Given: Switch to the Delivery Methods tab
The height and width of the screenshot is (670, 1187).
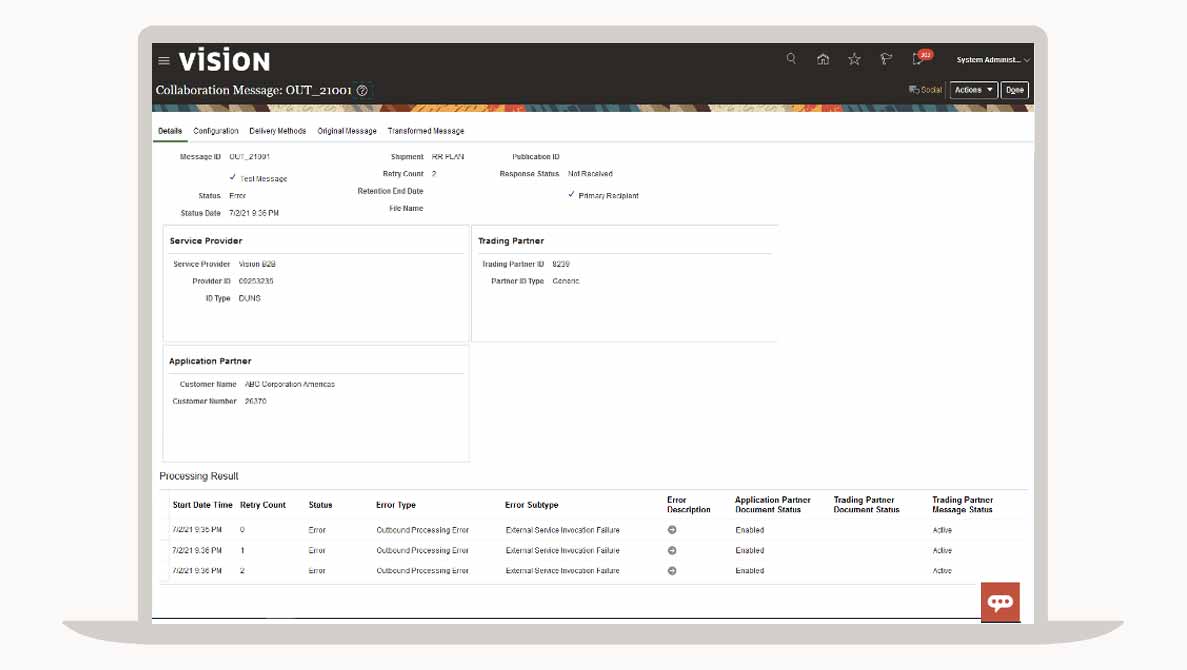Looking at the screenshot, I should (278, 131).
